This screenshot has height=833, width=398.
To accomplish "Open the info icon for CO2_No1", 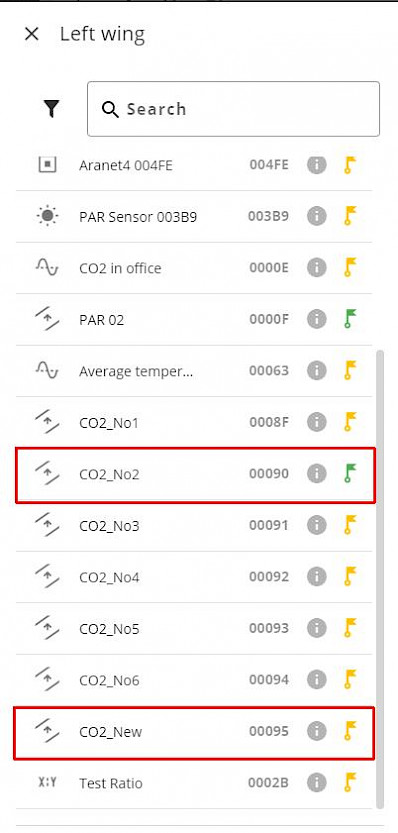I will tap(317, 422).
